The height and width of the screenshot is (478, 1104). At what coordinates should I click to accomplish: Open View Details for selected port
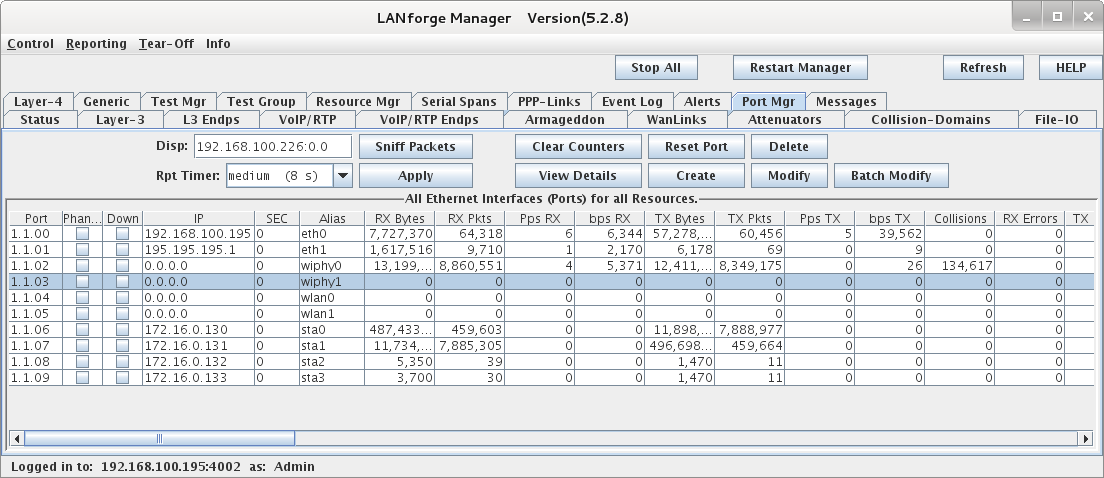pyautogui.click(x=578, y=176)
